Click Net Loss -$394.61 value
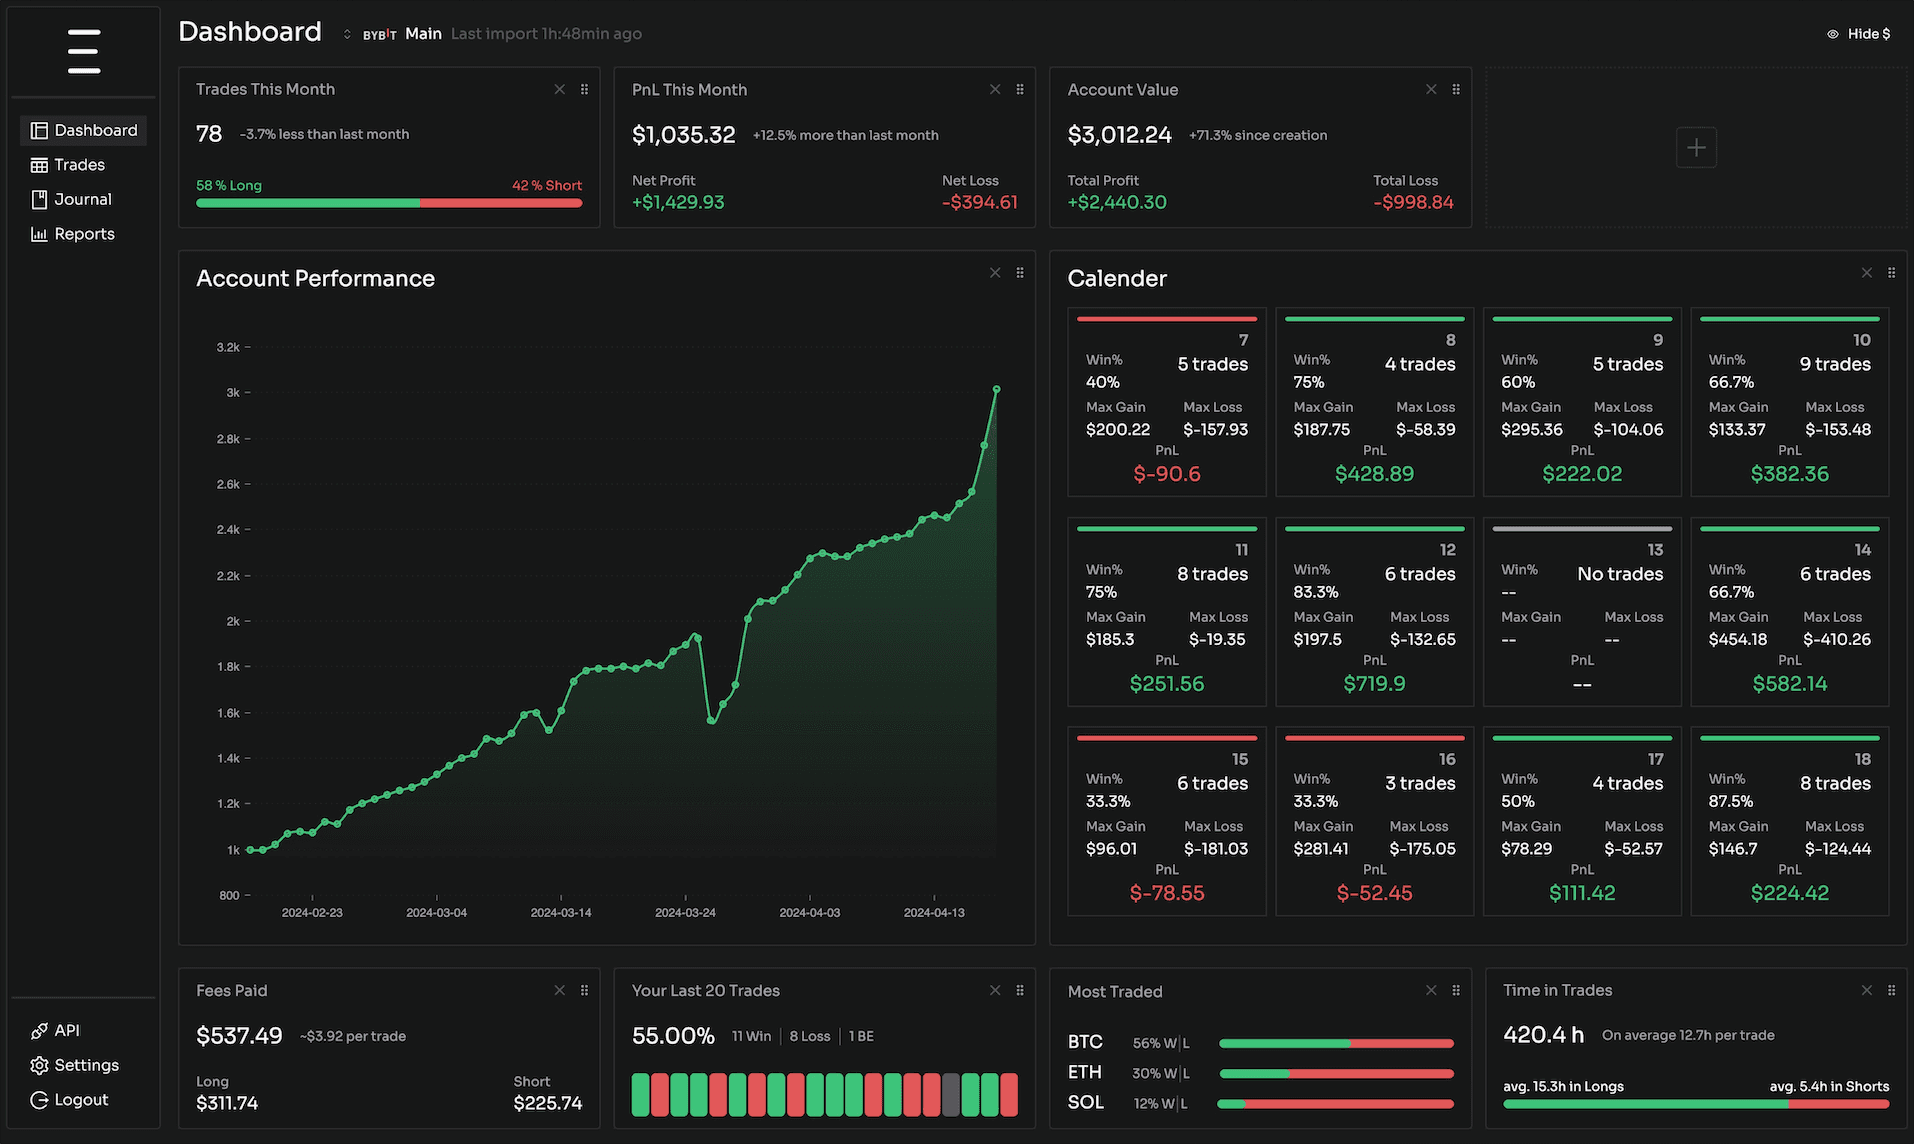Image resolution: width=1914 pixels, height=1144 pixels. [979, 203]
